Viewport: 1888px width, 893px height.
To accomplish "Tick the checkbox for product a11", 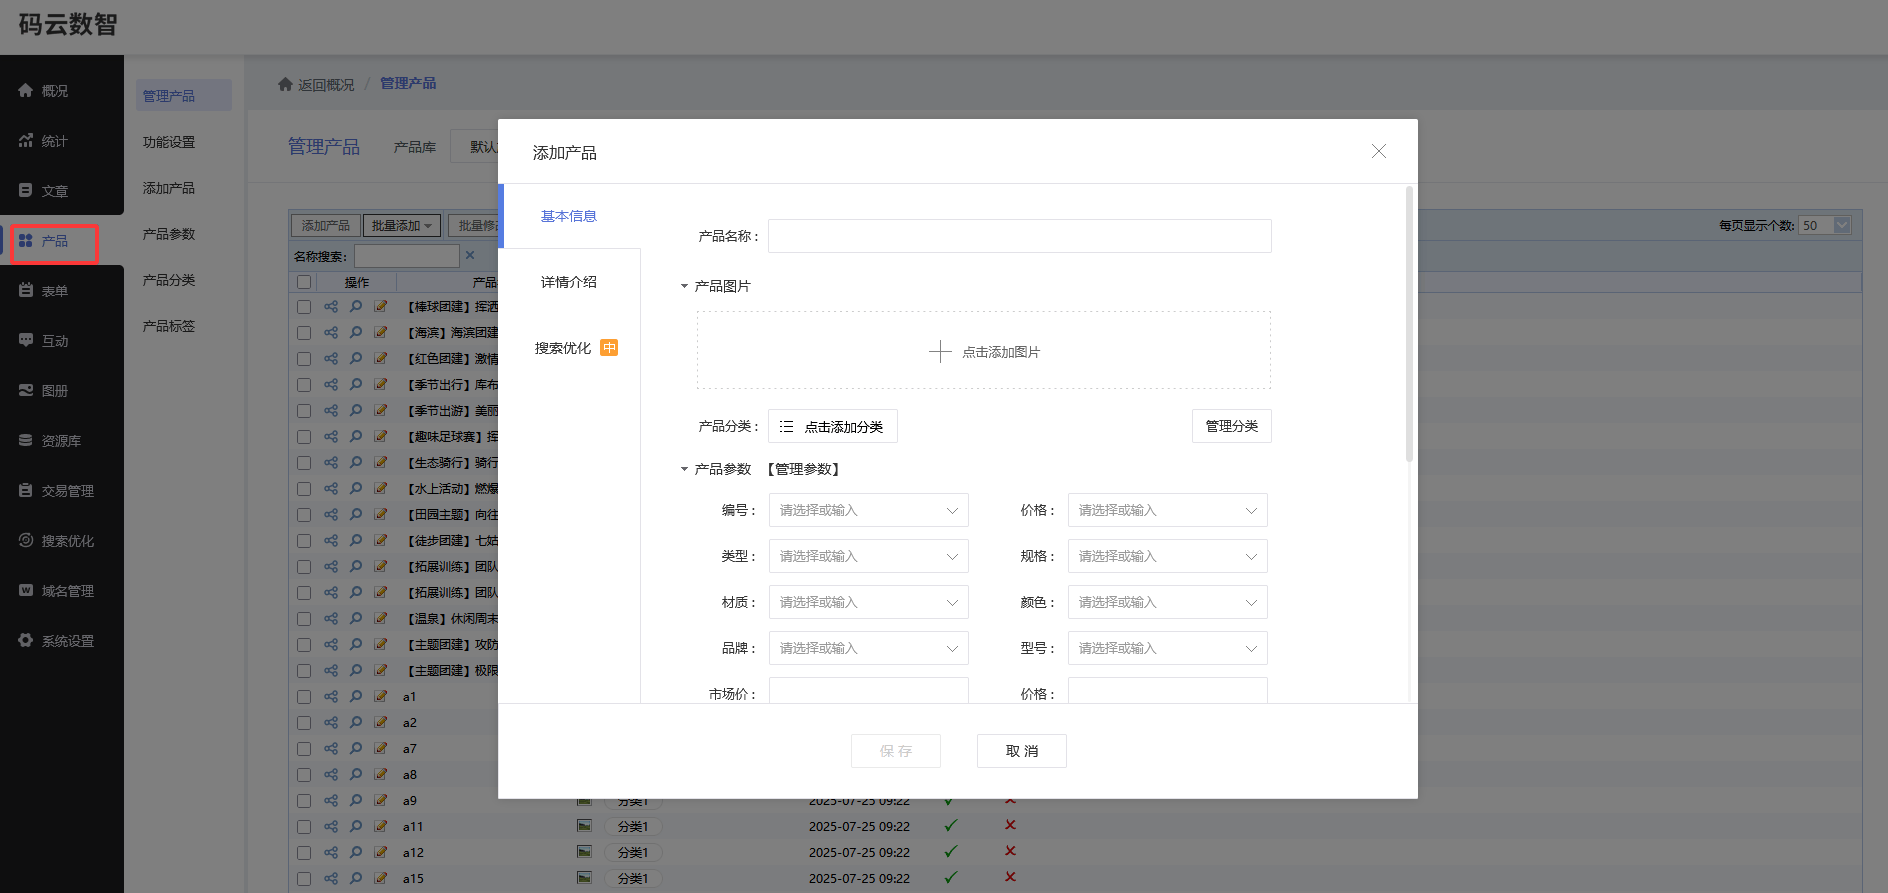I will point(304,827).
